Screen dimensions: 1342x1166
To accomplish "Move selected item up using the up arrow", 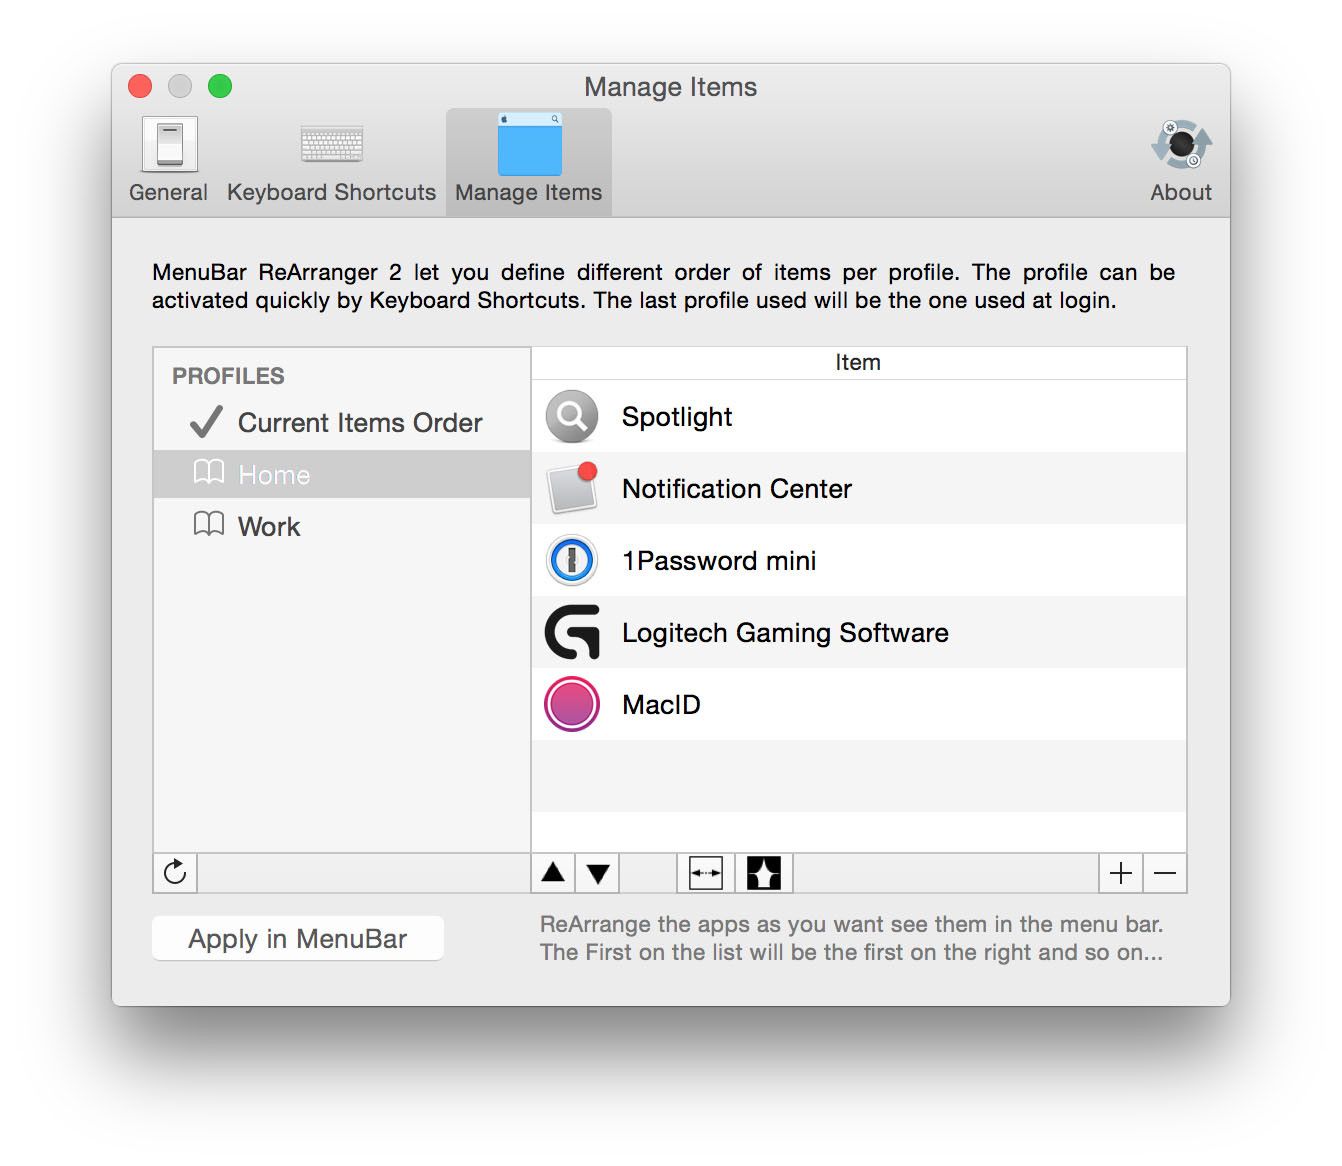I will [553, 872].
